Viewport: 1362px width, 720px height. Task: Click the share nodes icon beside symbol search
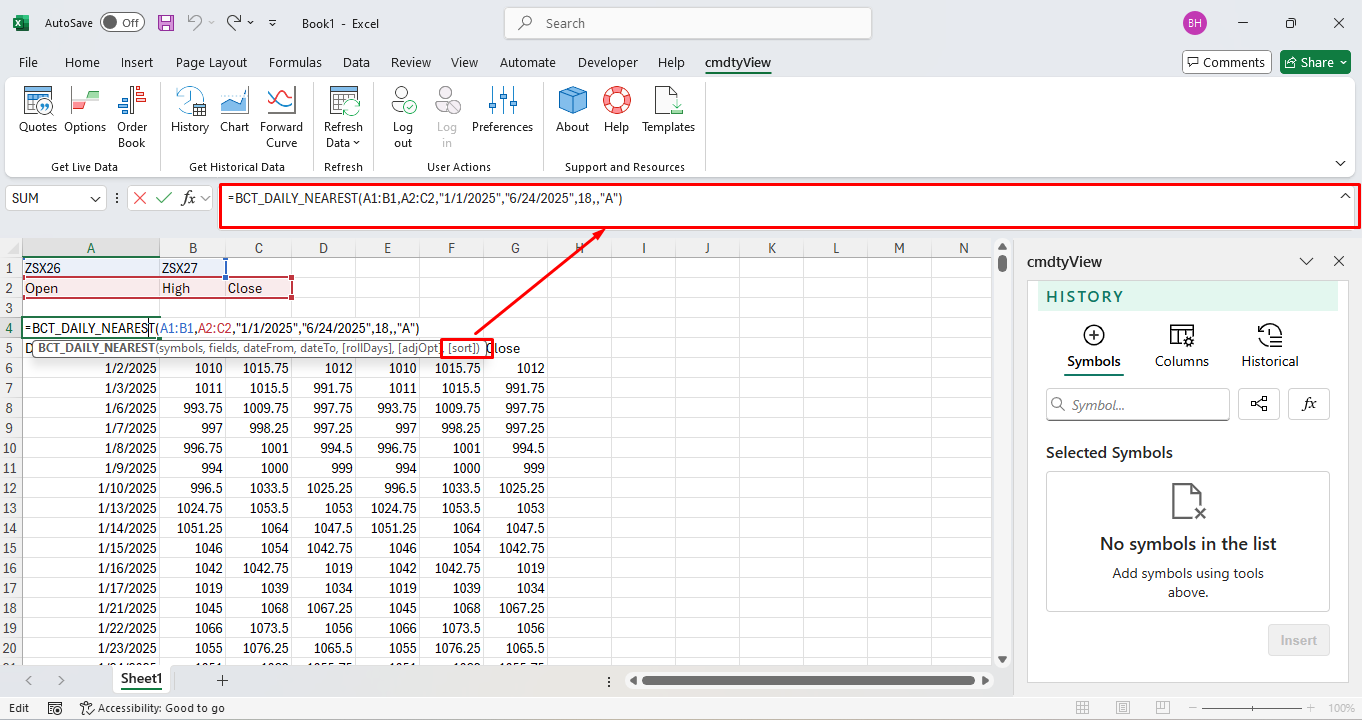tap(1259, 404)
